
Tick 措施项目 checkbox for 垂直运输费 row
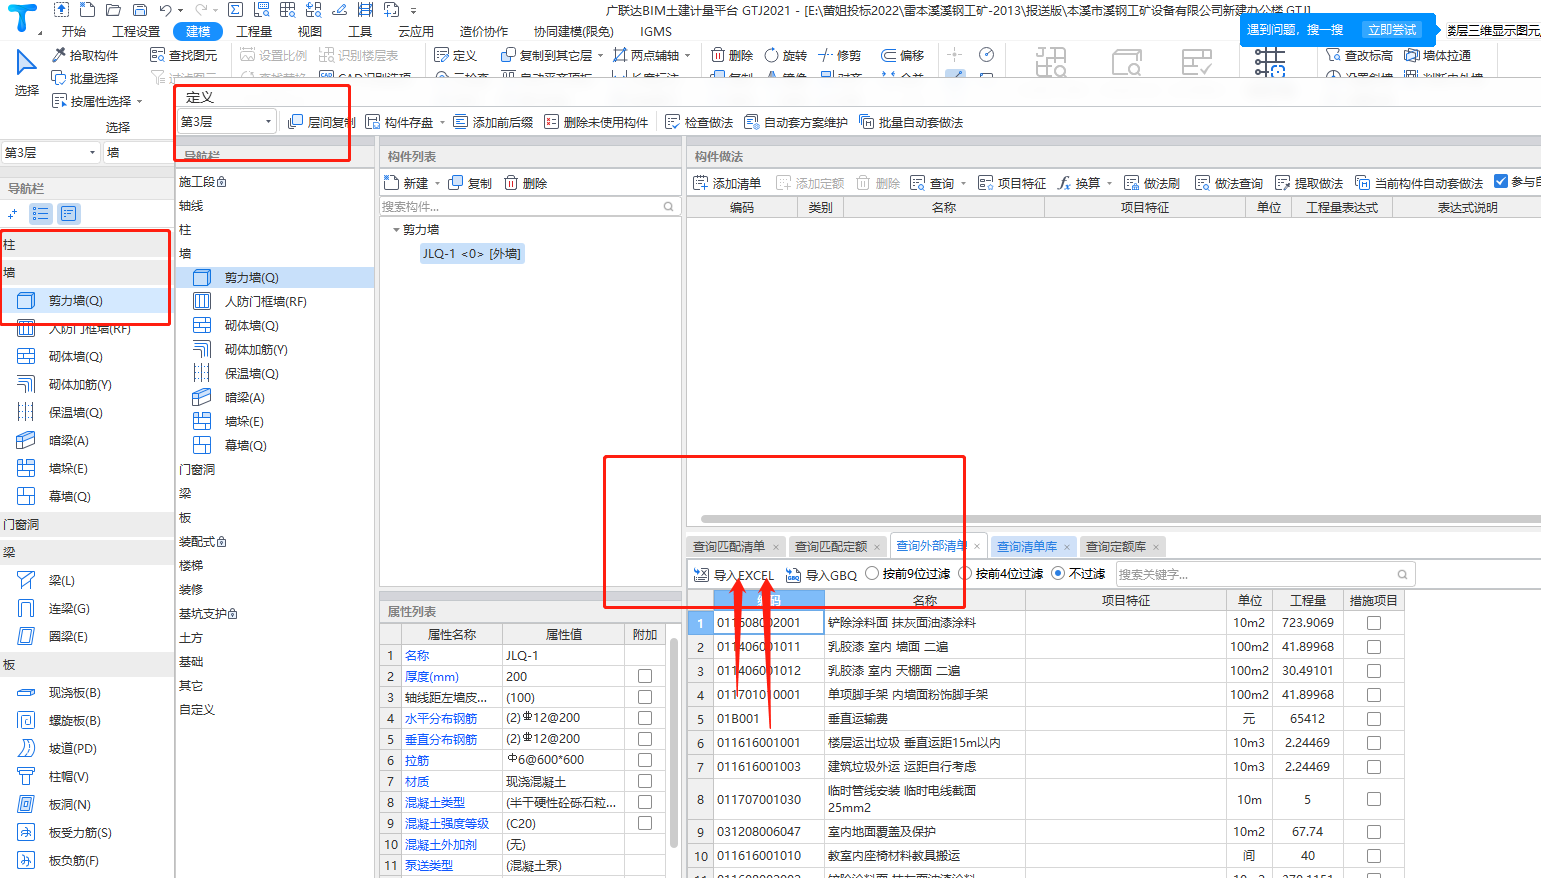[x=1374, y=719]
